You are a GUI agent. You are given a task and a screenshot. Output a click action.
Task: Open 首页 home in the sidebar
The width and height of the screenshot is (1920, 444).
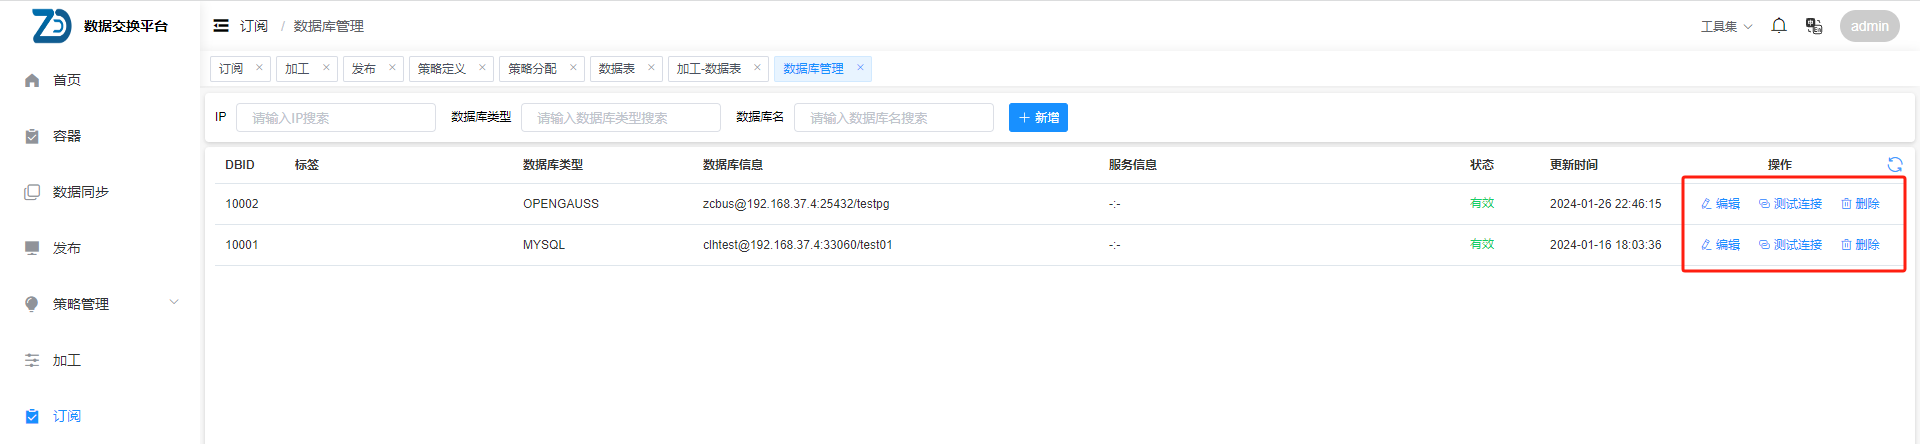pyautogui.click(x=67, y=80)
